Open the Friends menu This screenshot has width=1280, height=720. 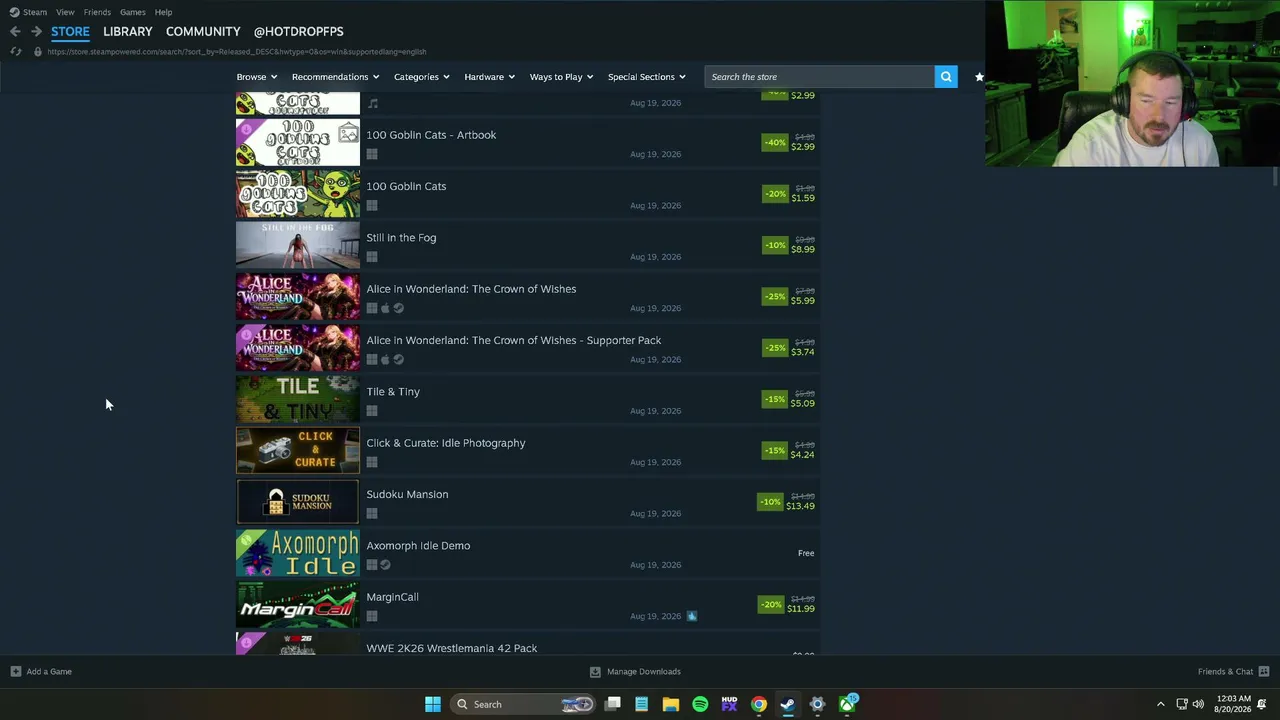point(97,12)
